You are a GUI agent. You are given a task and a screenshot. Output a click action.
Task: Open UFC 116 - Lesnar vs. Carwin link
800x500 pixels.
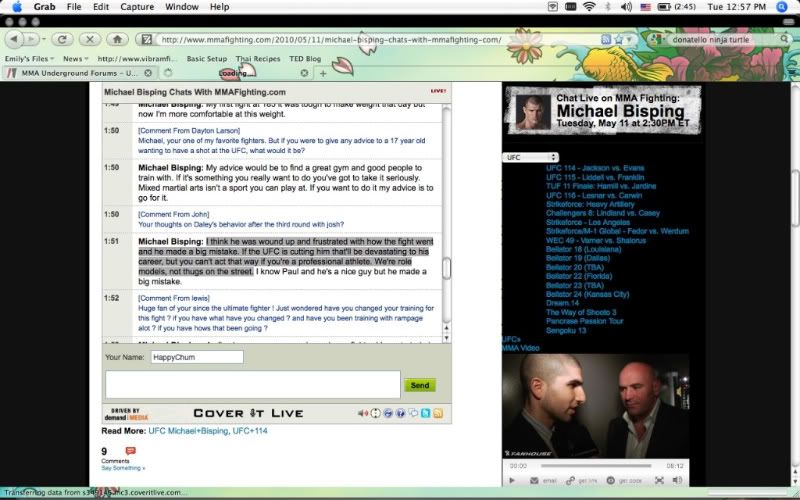[x=594, y=195]
